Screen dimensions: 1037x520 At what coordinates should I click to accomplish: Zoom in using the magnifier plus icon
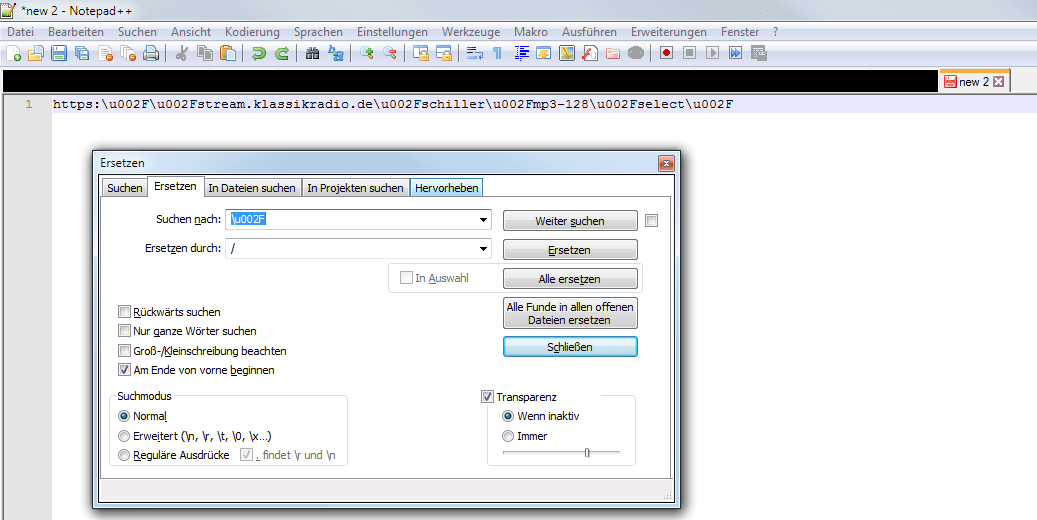pos(366,54)
